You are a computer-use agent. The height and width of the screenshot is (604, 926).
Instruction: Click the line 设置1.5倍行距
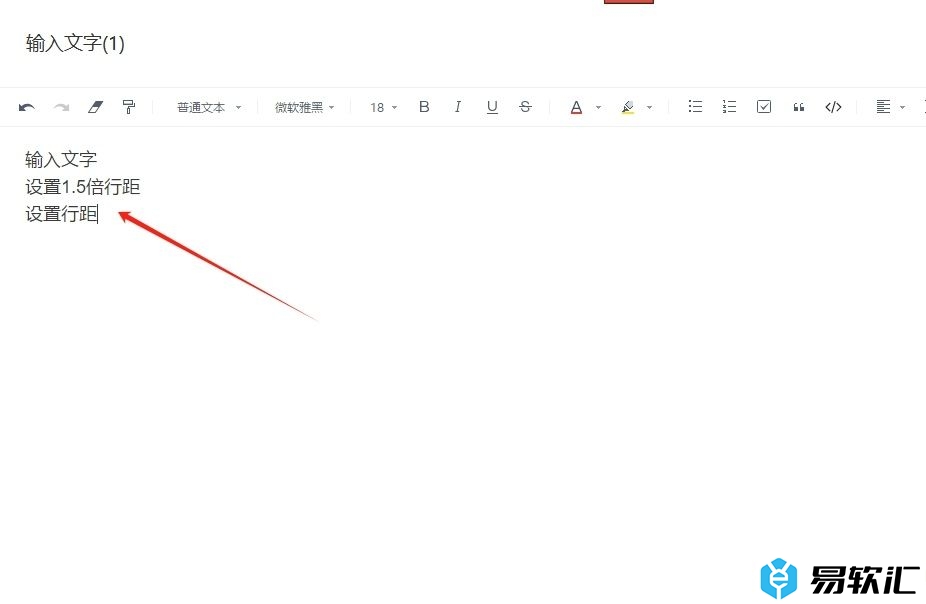(x=83, y=187)
